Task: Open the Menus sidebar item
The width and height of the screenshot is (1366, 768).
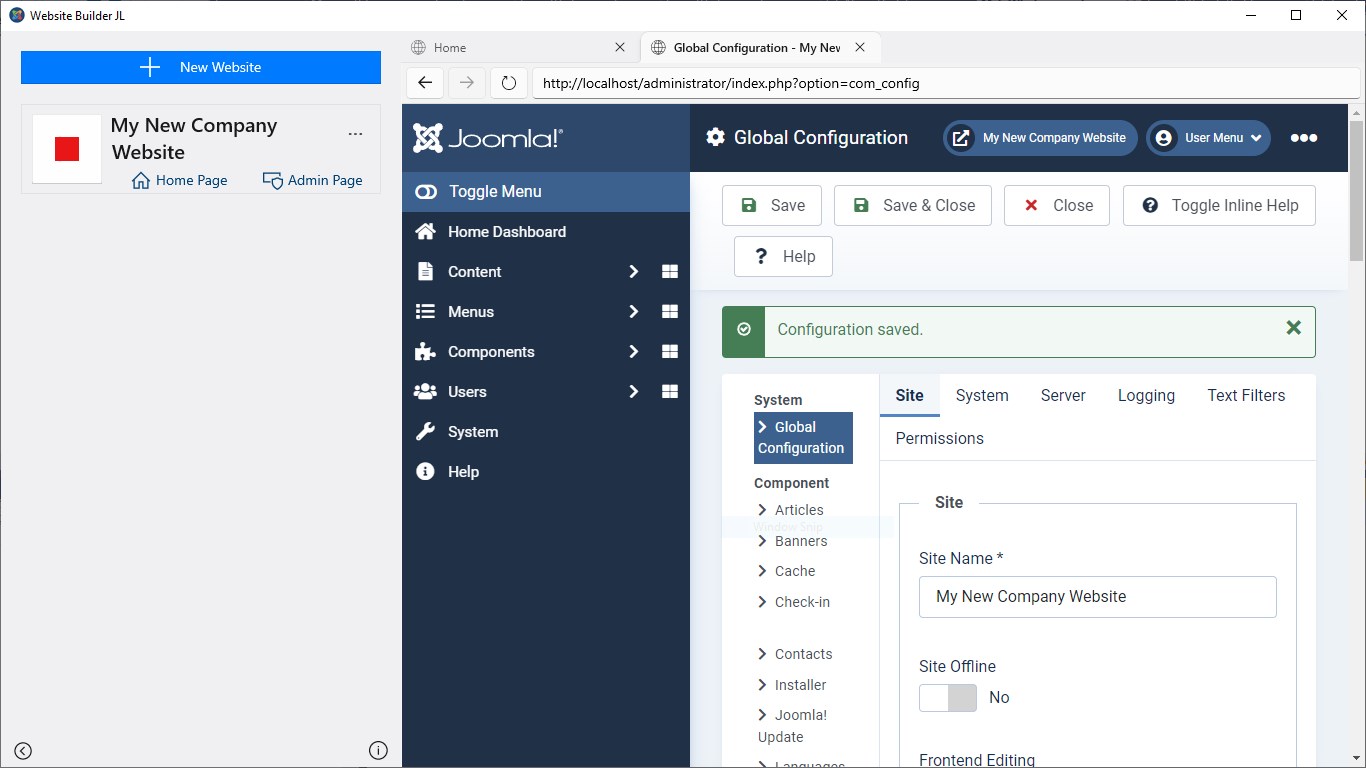Action: (471, 312)
